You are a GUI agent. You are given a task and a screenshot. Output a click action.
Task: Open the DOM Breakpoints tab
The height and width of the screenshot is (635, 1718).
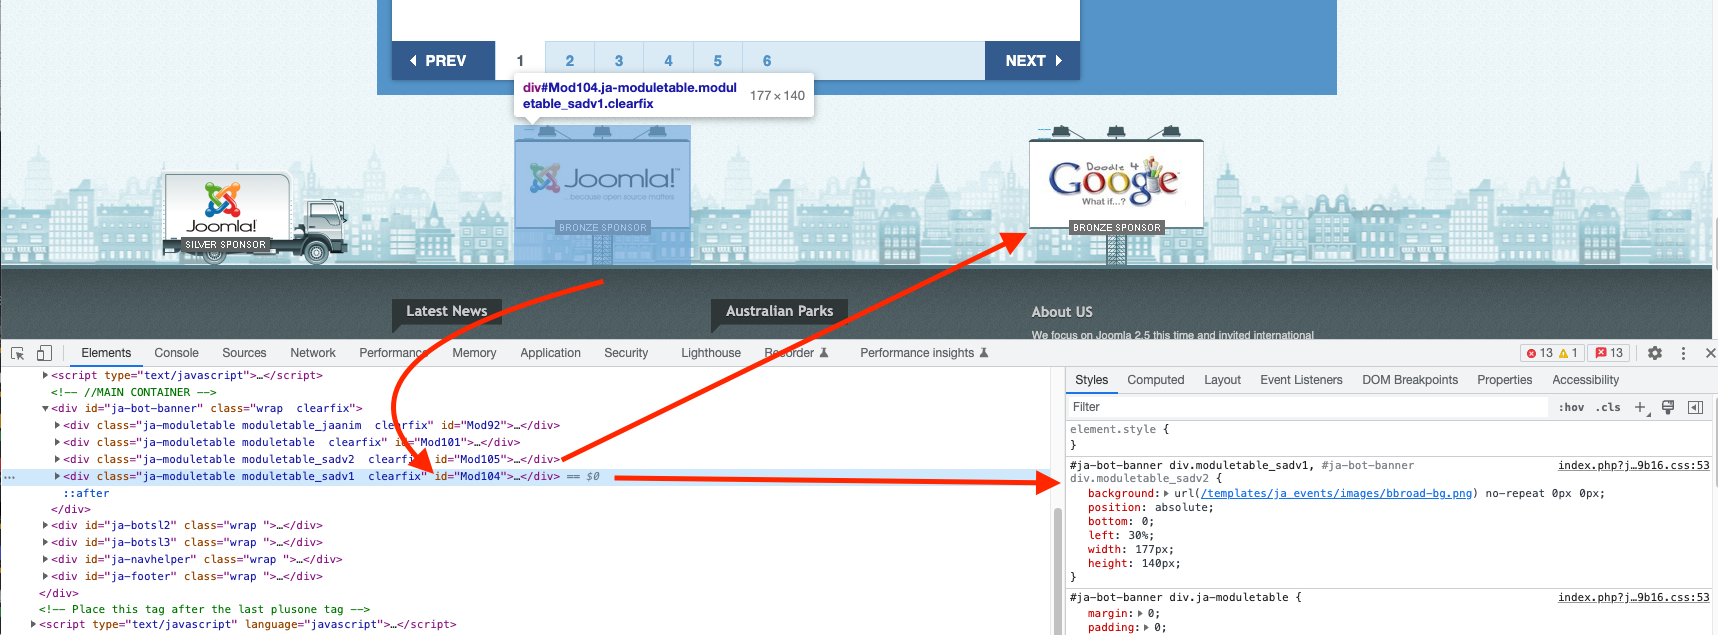pos(1410,380)
